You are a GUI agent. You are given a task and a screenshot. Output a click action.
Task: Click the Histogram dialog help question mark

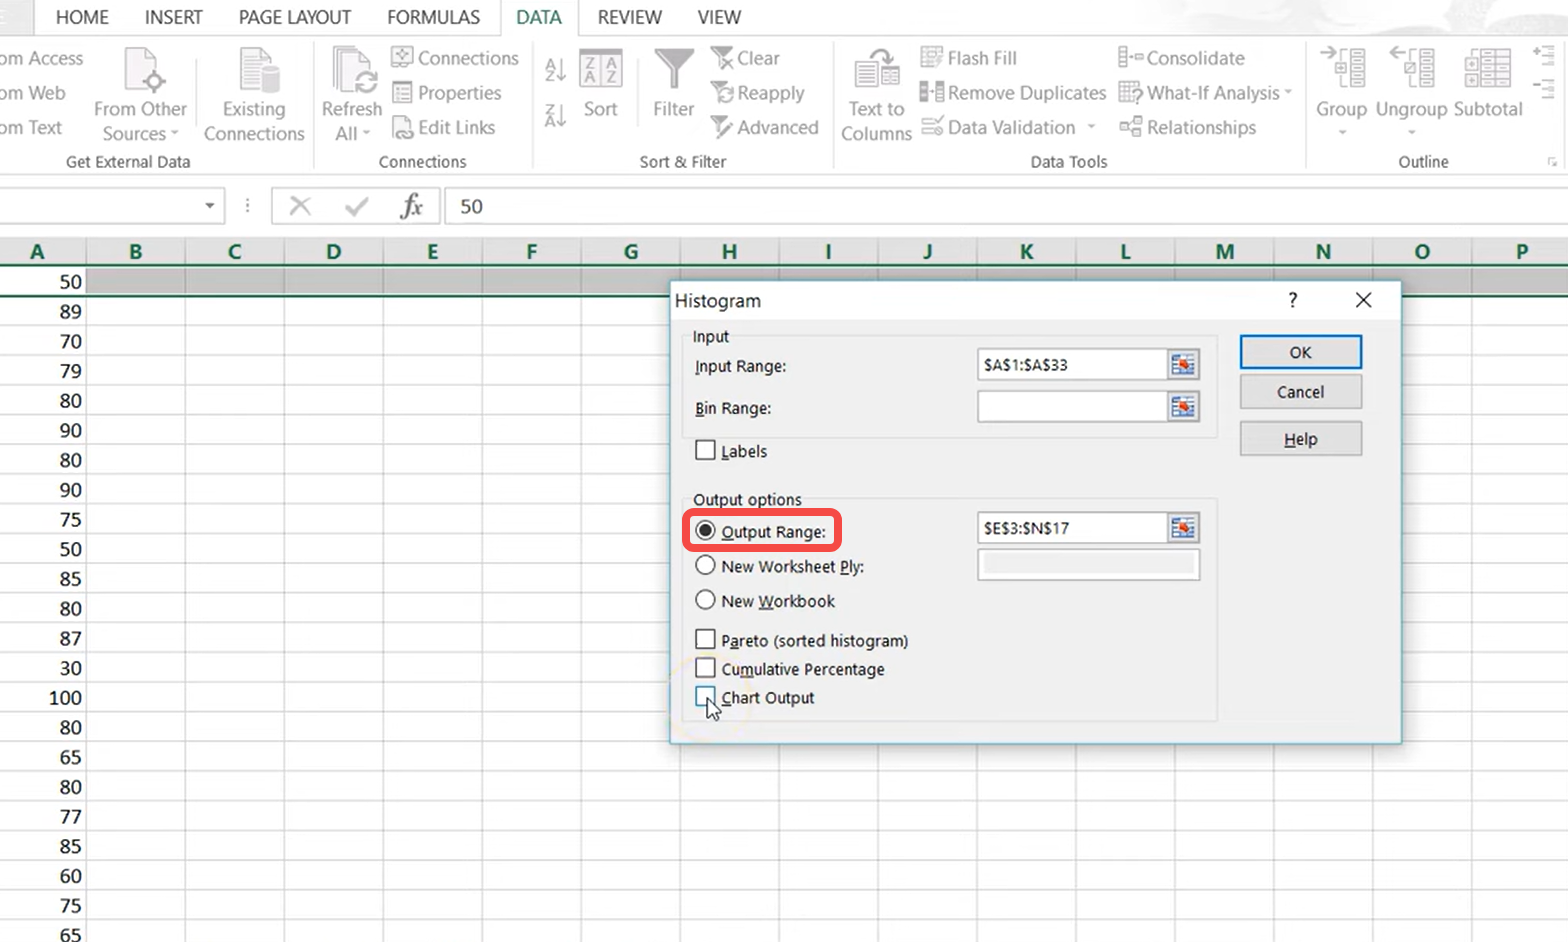pyautogui.click(x=1293, y=300)
